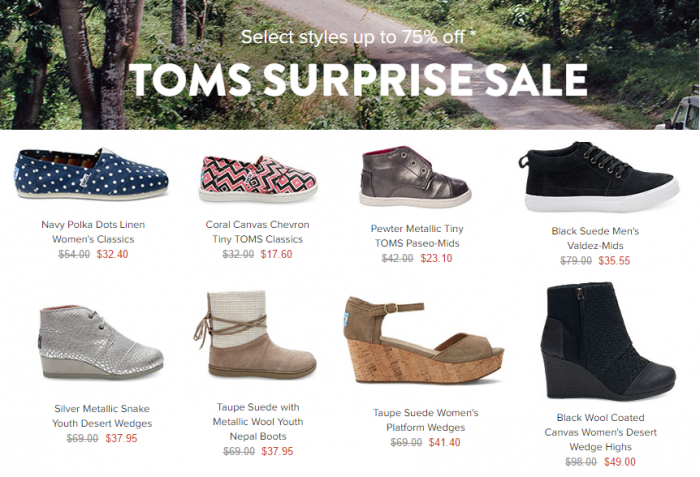
Task: Click Black Wool Coated Canvas Desert Wedge title
Action: pyautogui.click(x=600, y=432)
